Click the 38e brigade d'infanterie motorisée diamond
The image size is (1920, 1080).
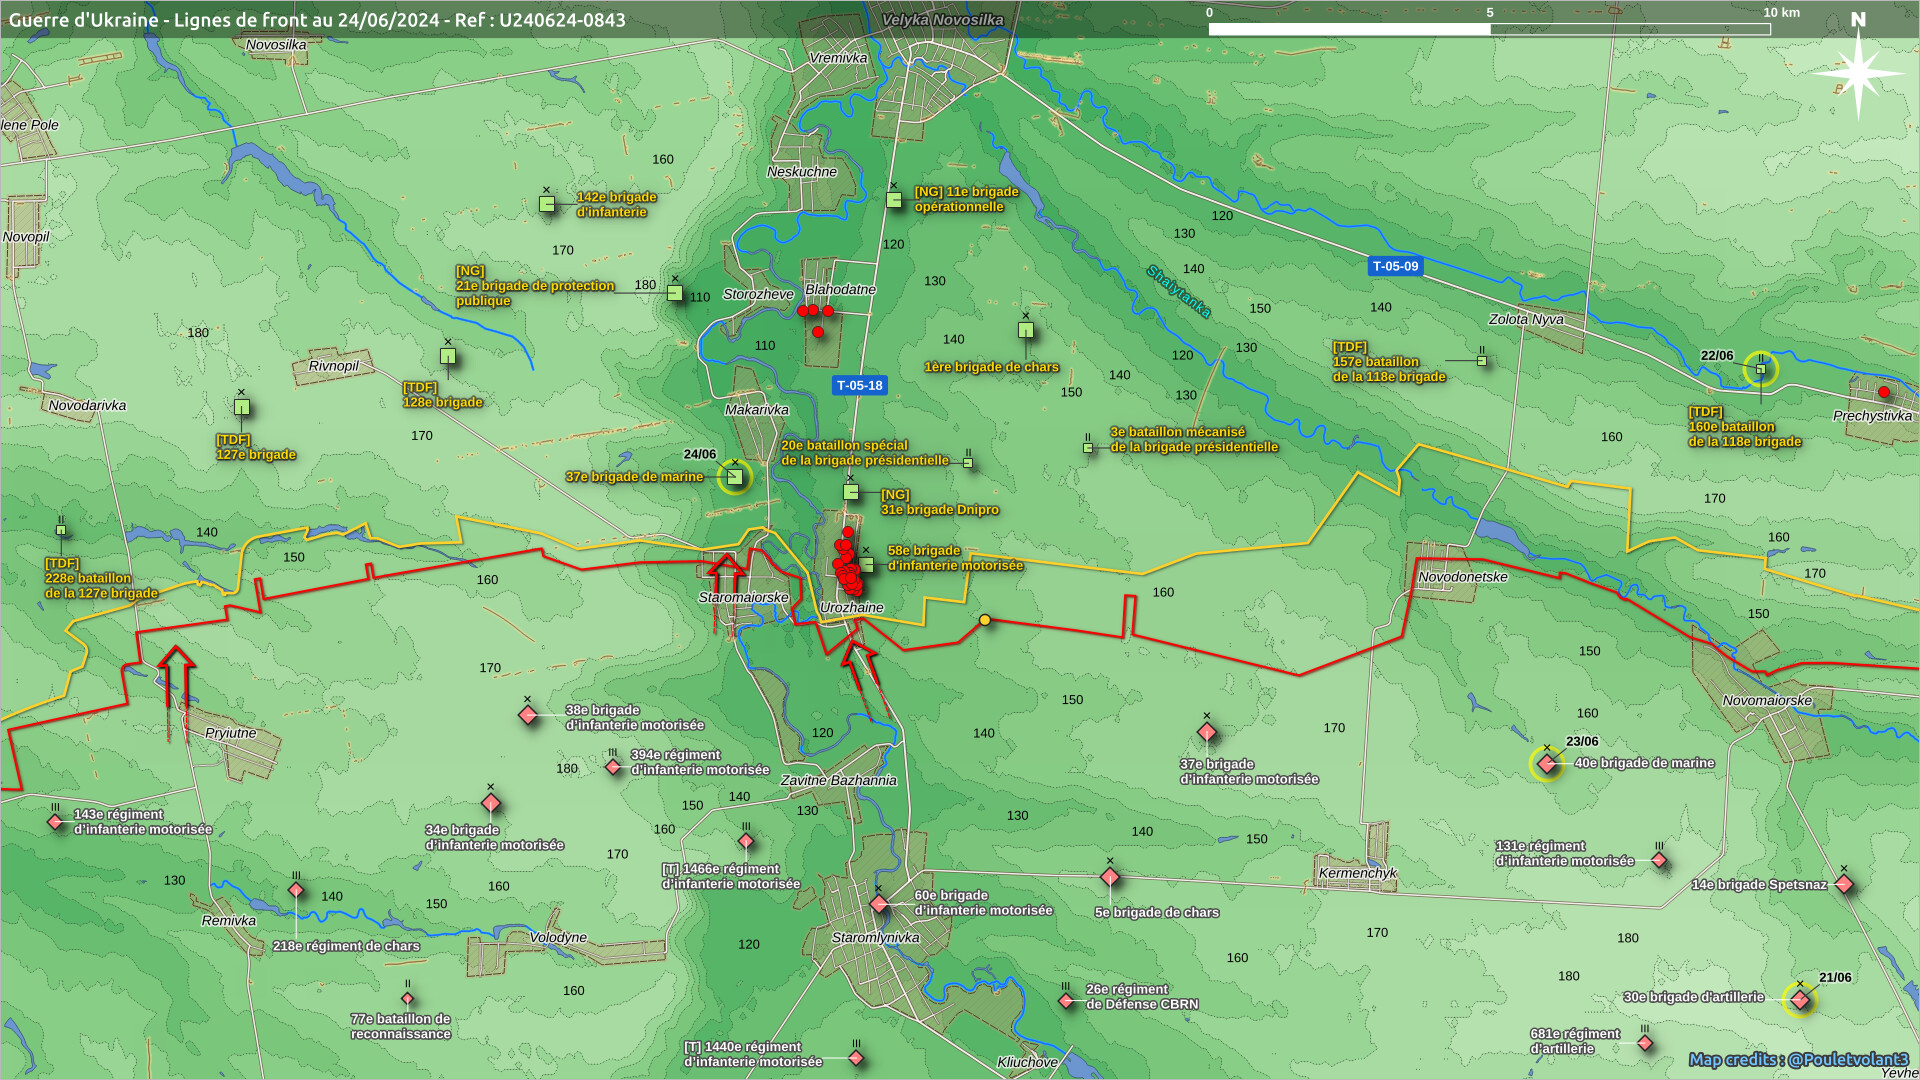click(528, 715)
